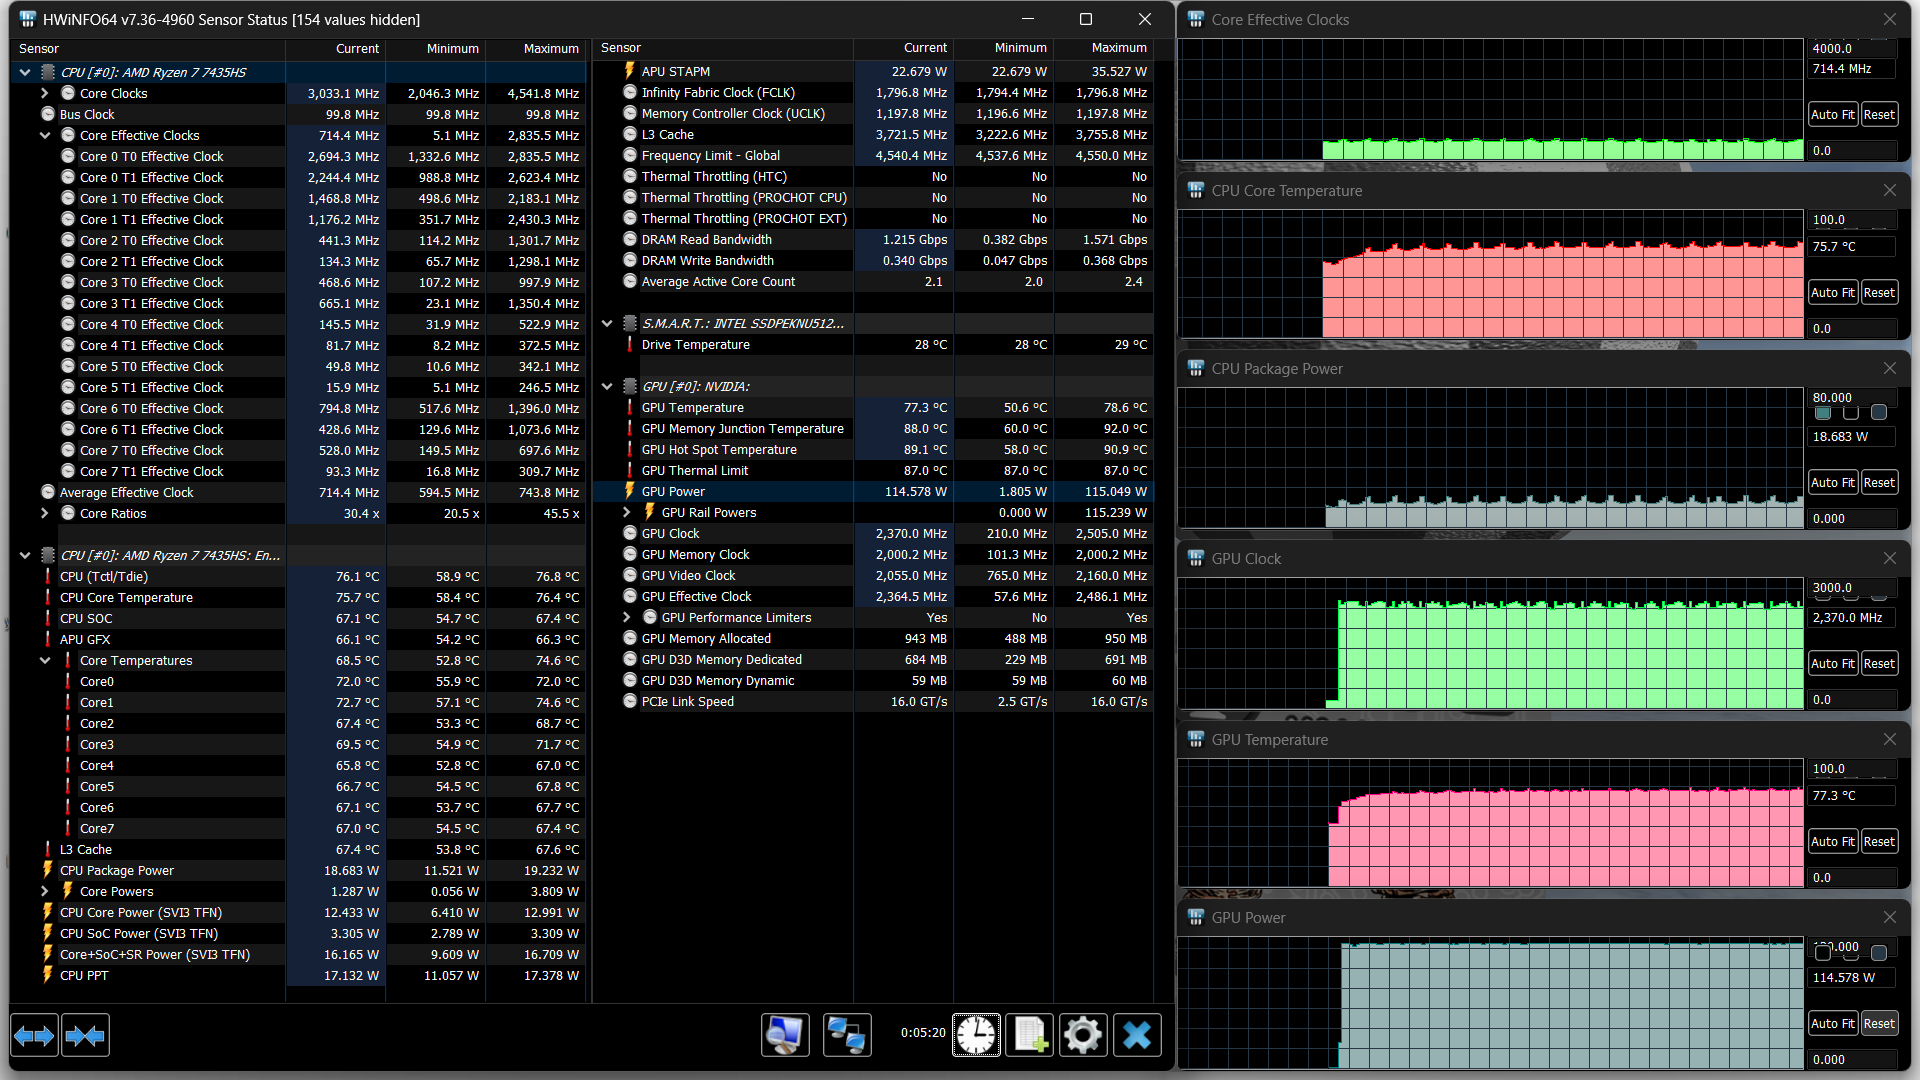Screen dimensions: 1920x1080
Task: Open the system summary monitor-magnifier icon
Action: tap(785, 1035)
